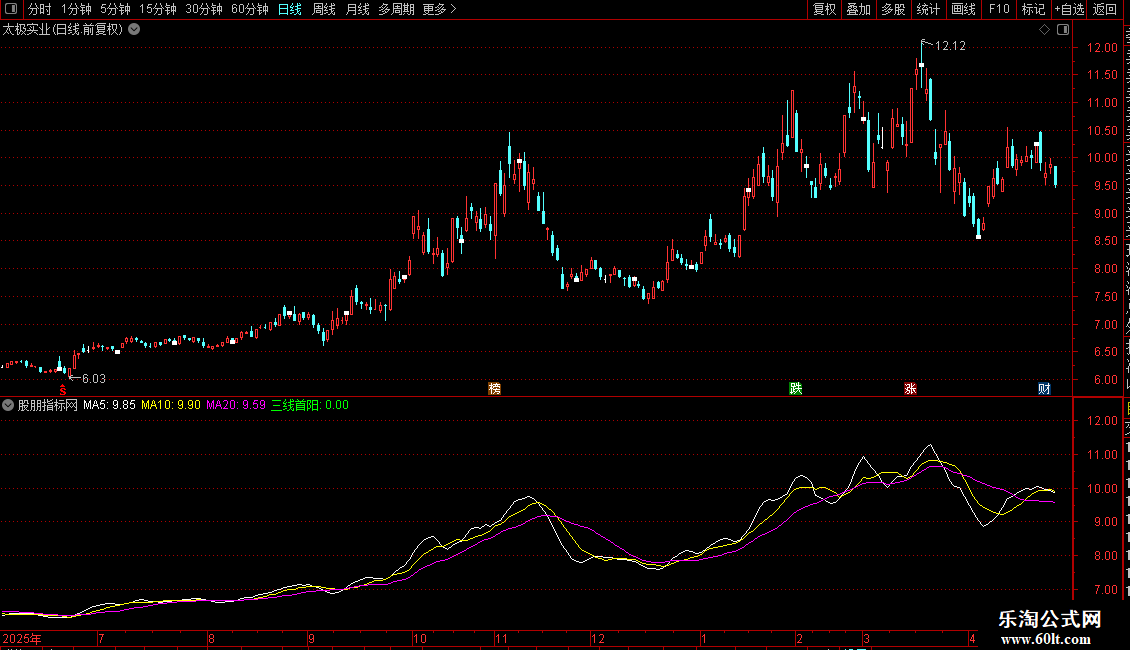Open F10 company information
The height and width of the screenshot is (650, 1130).
(x=999, y=9)
